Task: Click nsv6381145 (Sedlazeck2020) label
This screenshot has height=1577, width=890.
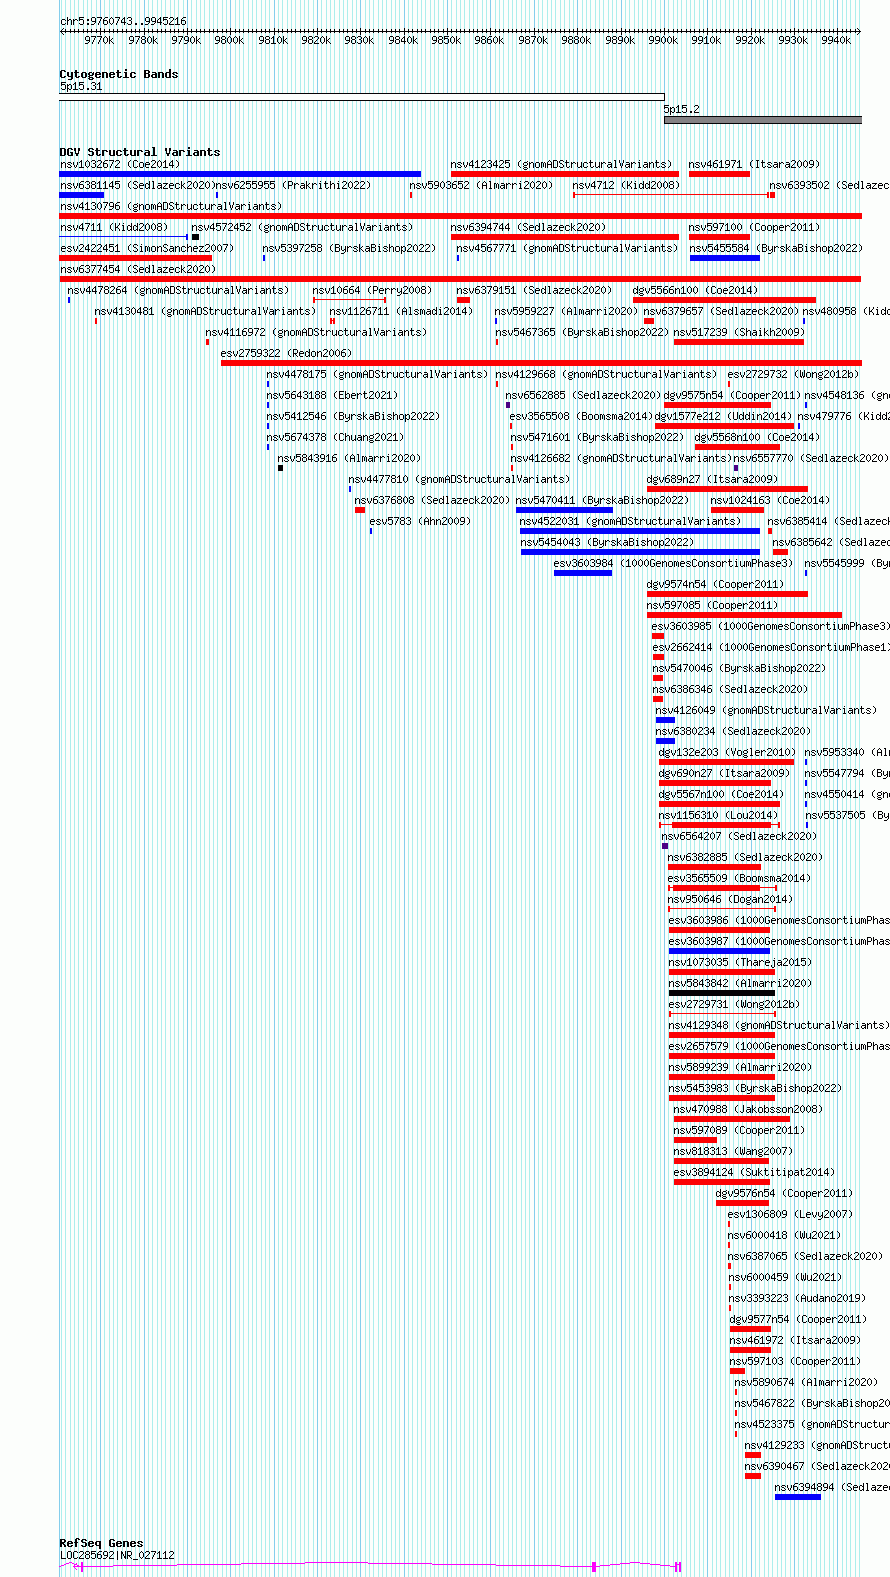Action: tap(137, 185)
